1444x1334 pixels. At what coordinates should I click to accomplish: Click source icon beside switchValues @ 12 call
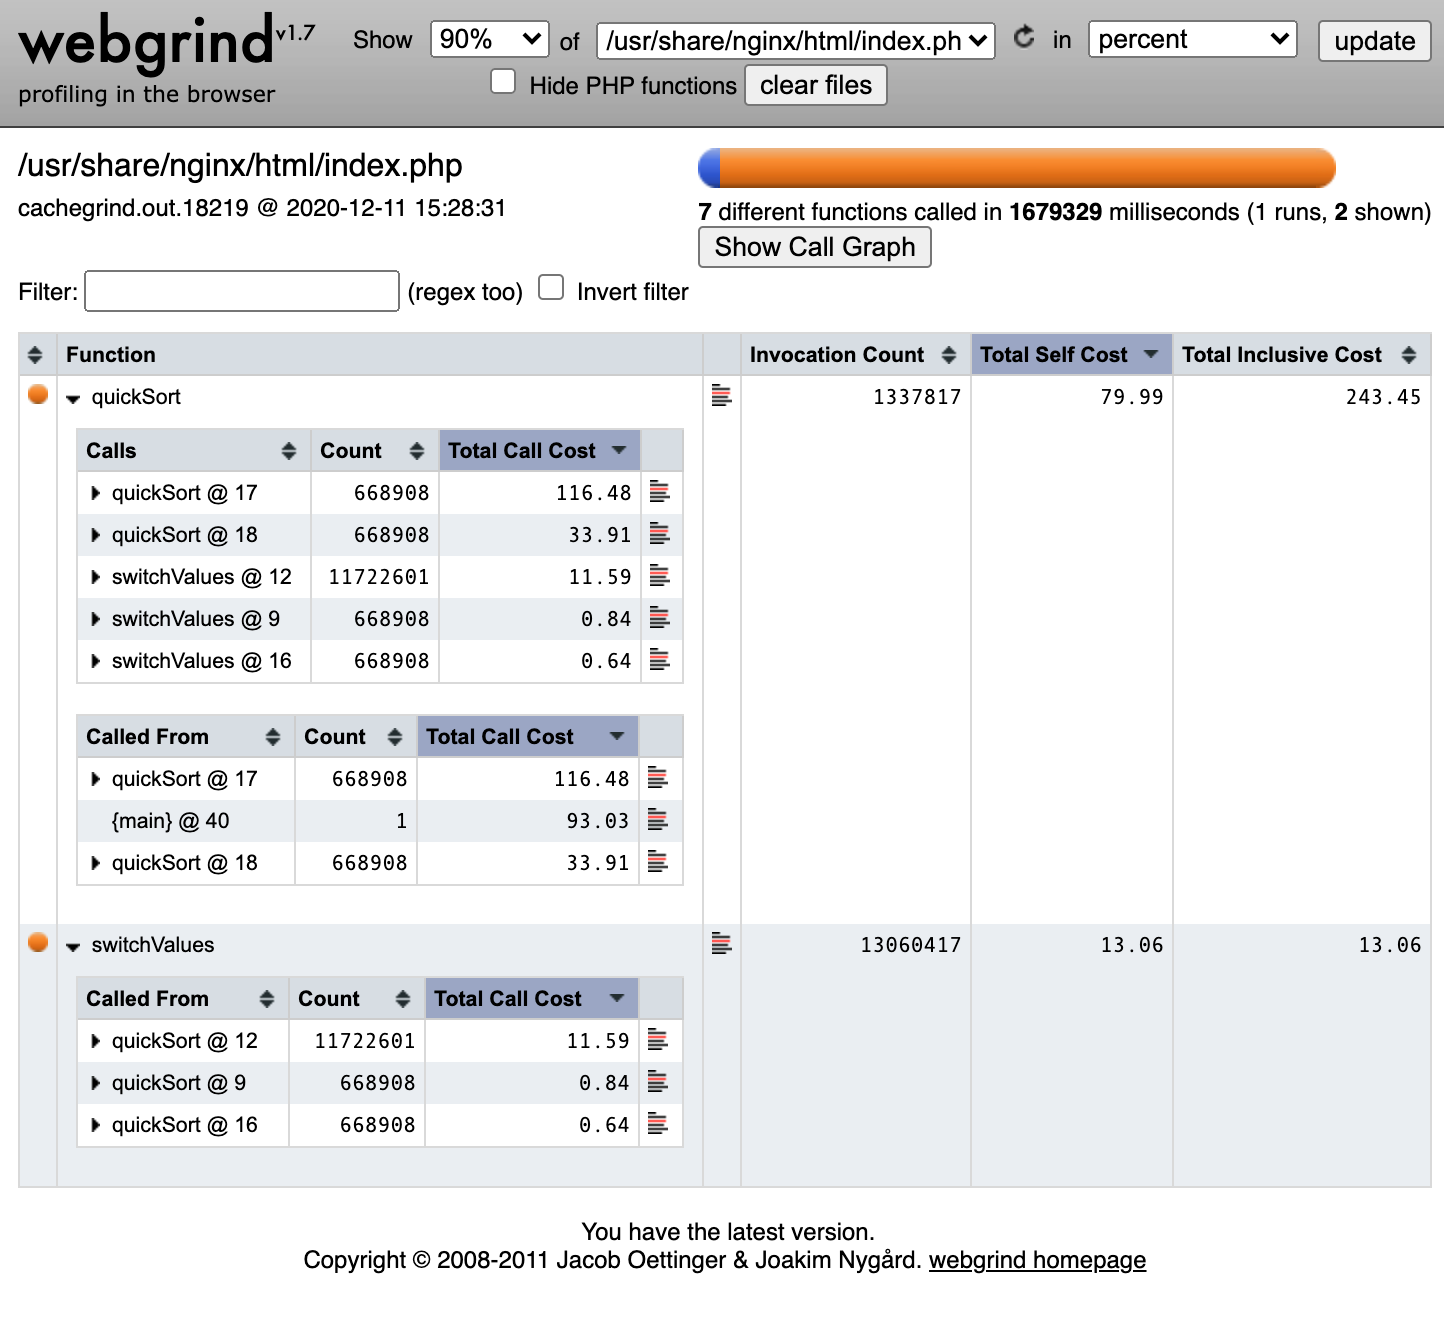pos(659,576)
